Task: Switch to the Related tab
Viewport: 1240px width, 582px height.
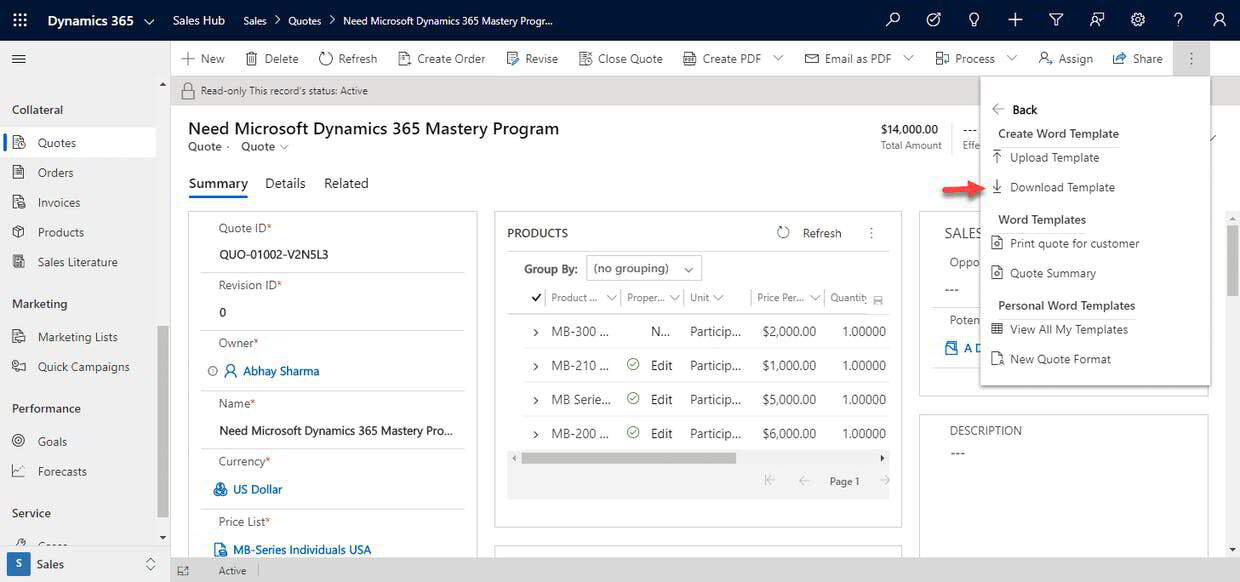Action: point(346,183)
